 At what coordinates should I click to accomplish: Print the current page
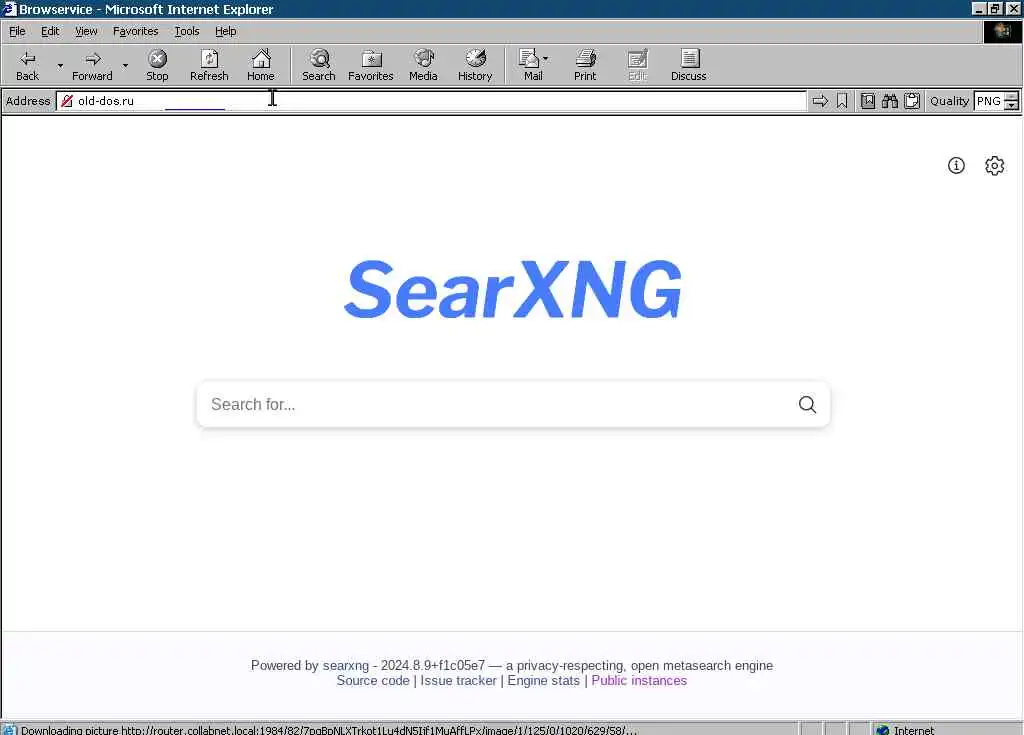[585, 65]
